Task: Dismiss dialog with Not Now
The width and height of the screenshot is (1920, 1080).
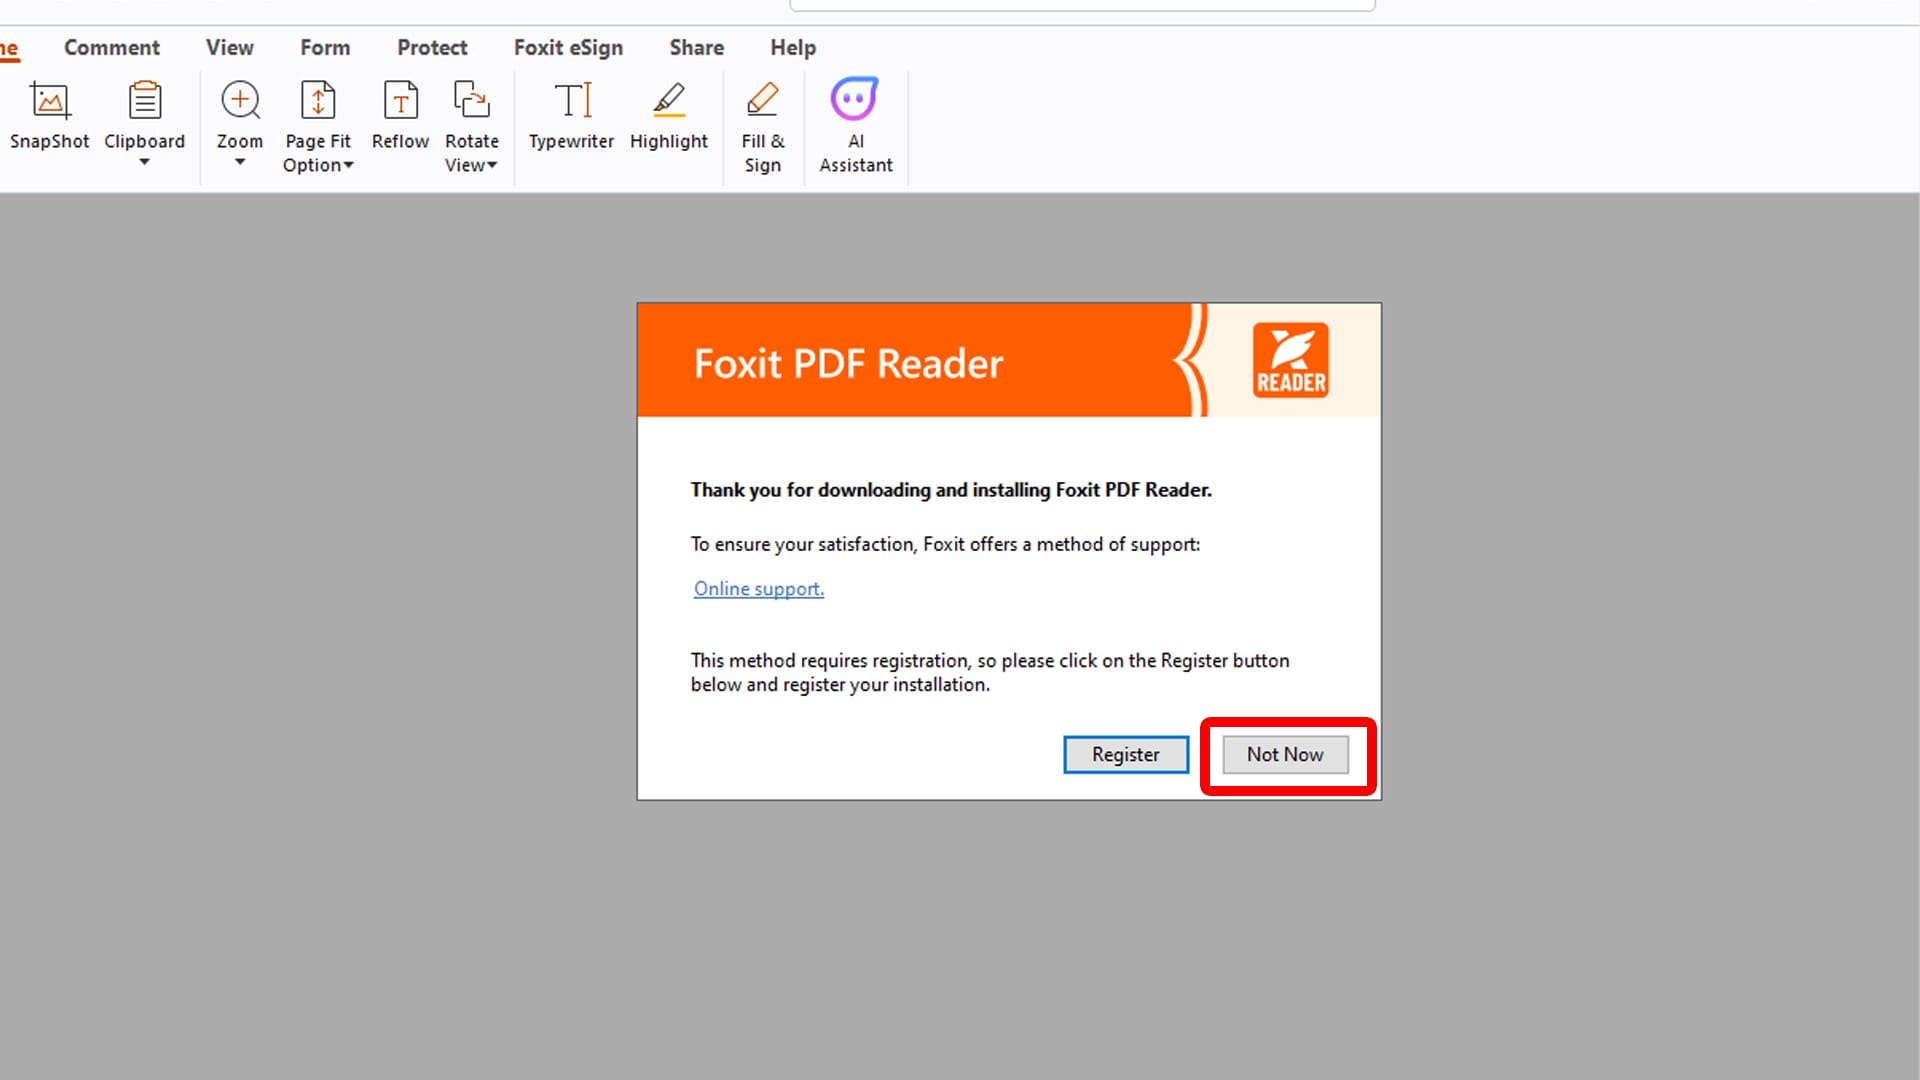Action: point(1285,755)
